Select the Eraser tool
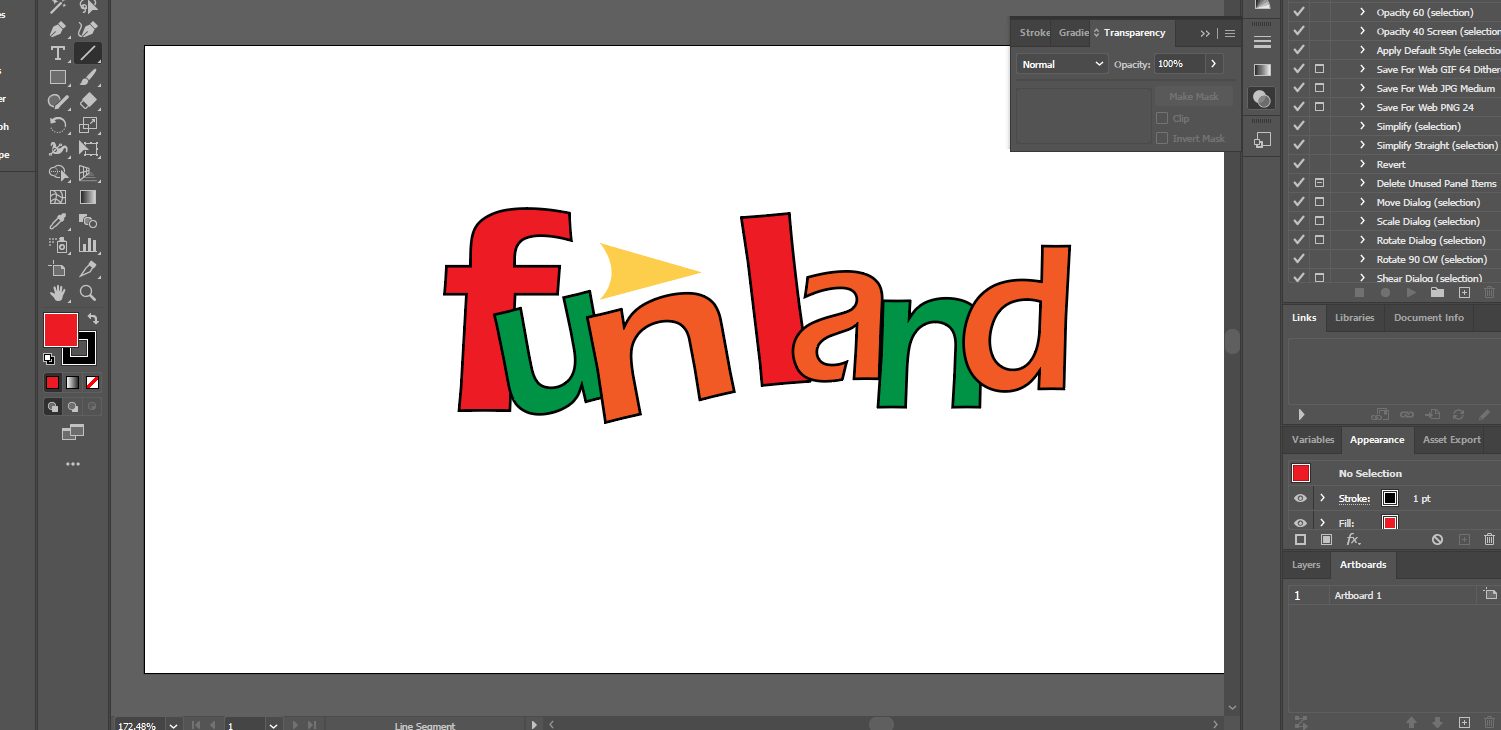The width and height of the screenshot is (1501, 730). click(88, 101)
